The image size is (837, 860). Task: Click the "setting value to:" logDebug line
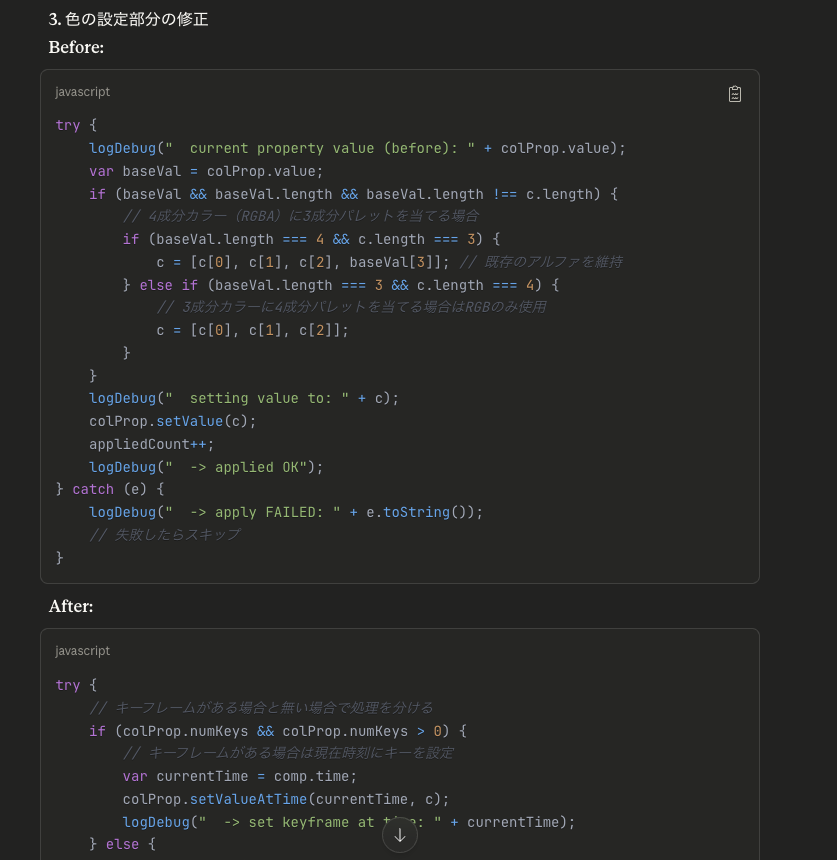[x=244, y=398]
